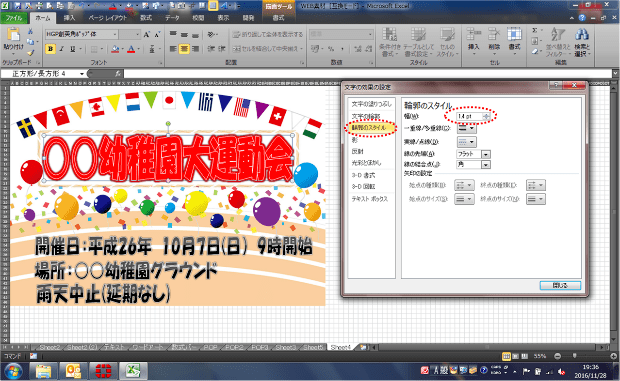Switch to the View (表示) ribbon tab

tap(223, 18)
